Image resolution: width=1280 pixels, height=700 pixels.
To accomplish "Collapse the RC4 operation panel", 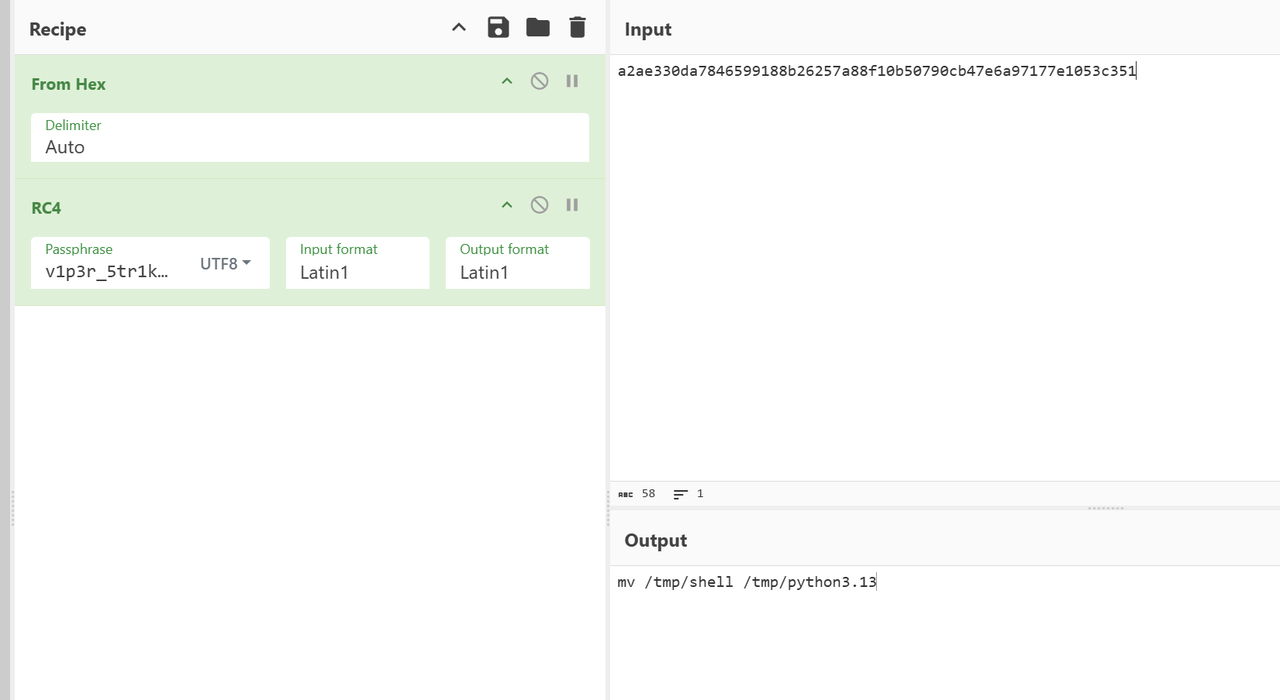I will coord(507,205).
